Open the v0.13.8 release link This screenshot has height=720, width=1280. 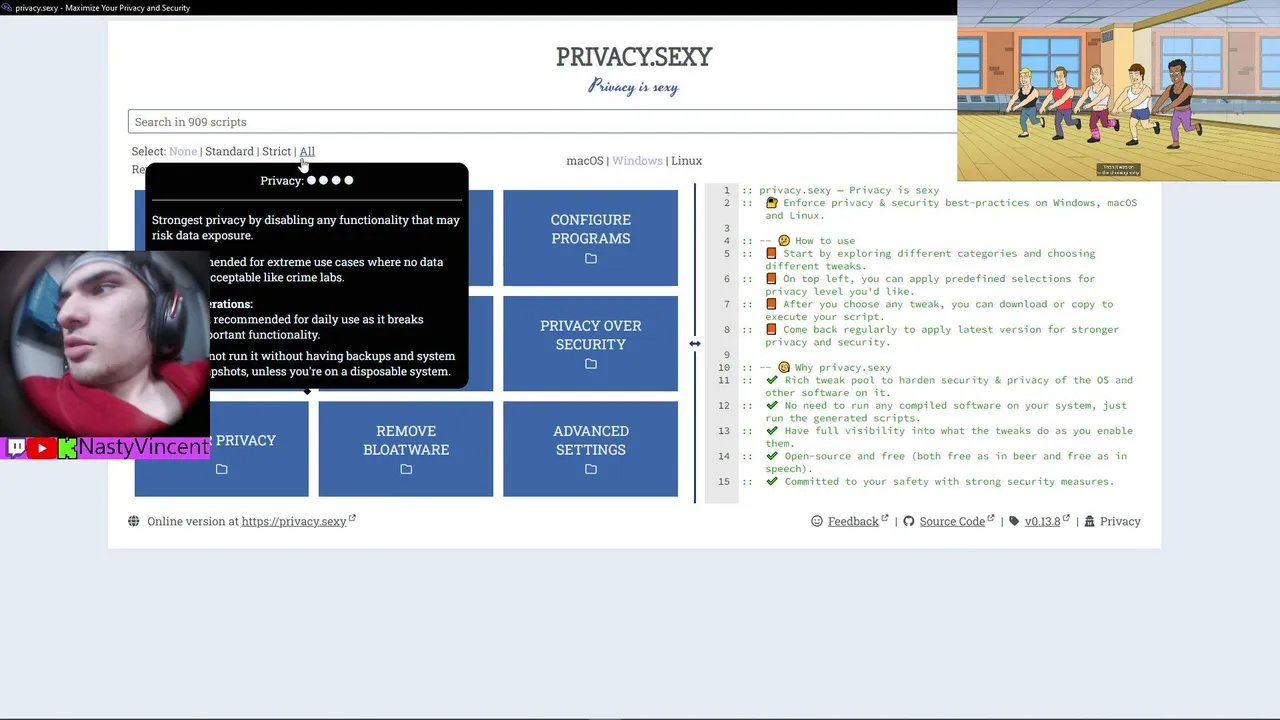[1042, 521]
